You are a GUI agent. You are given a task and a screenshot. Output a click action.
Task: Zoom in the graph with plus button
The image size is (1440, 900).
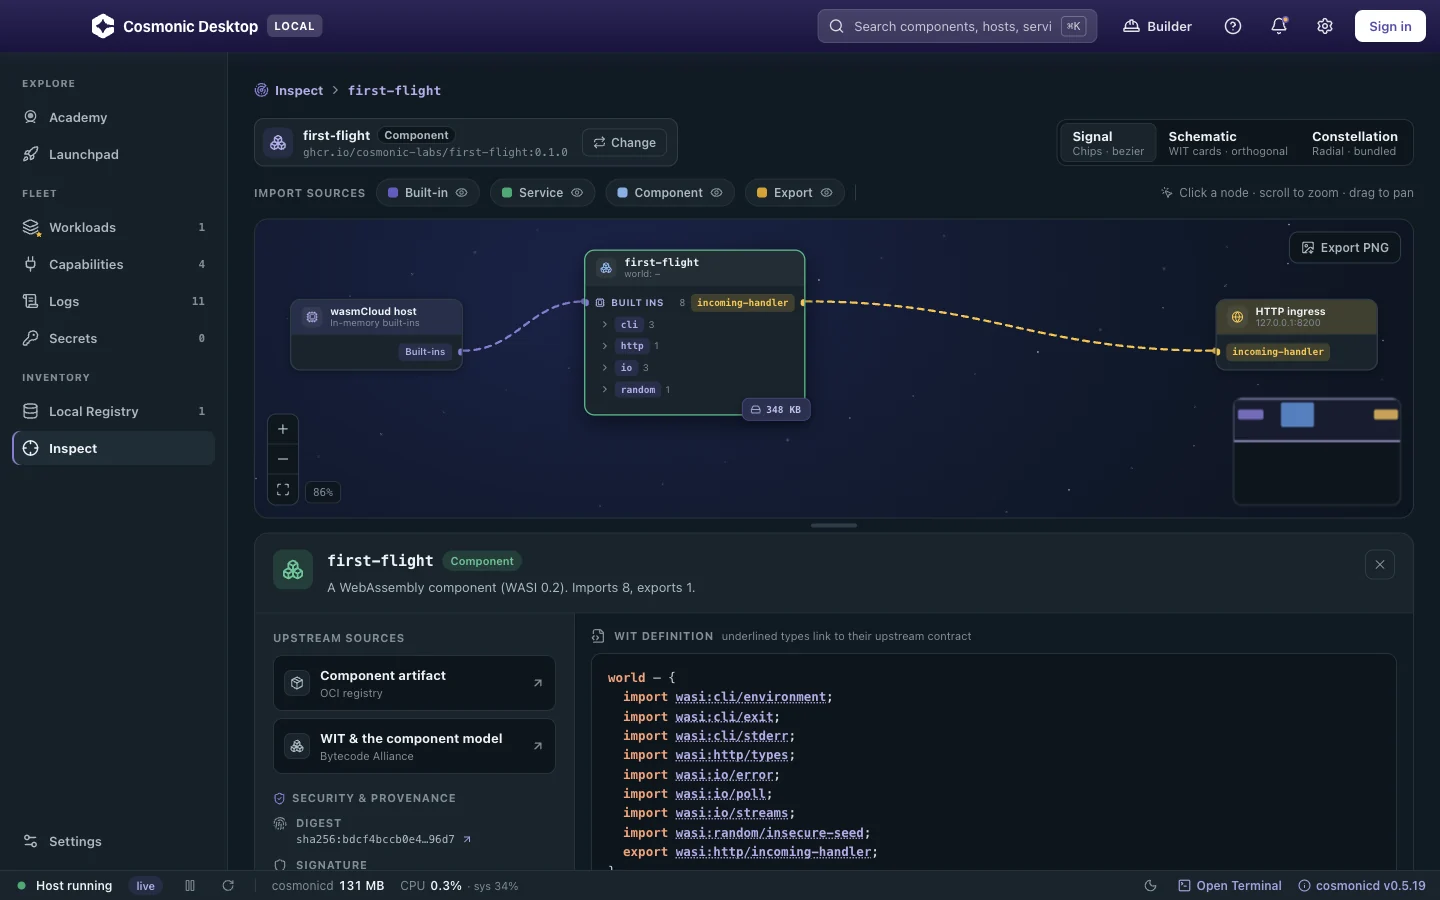pyautogui.click(x=283, y=429)
